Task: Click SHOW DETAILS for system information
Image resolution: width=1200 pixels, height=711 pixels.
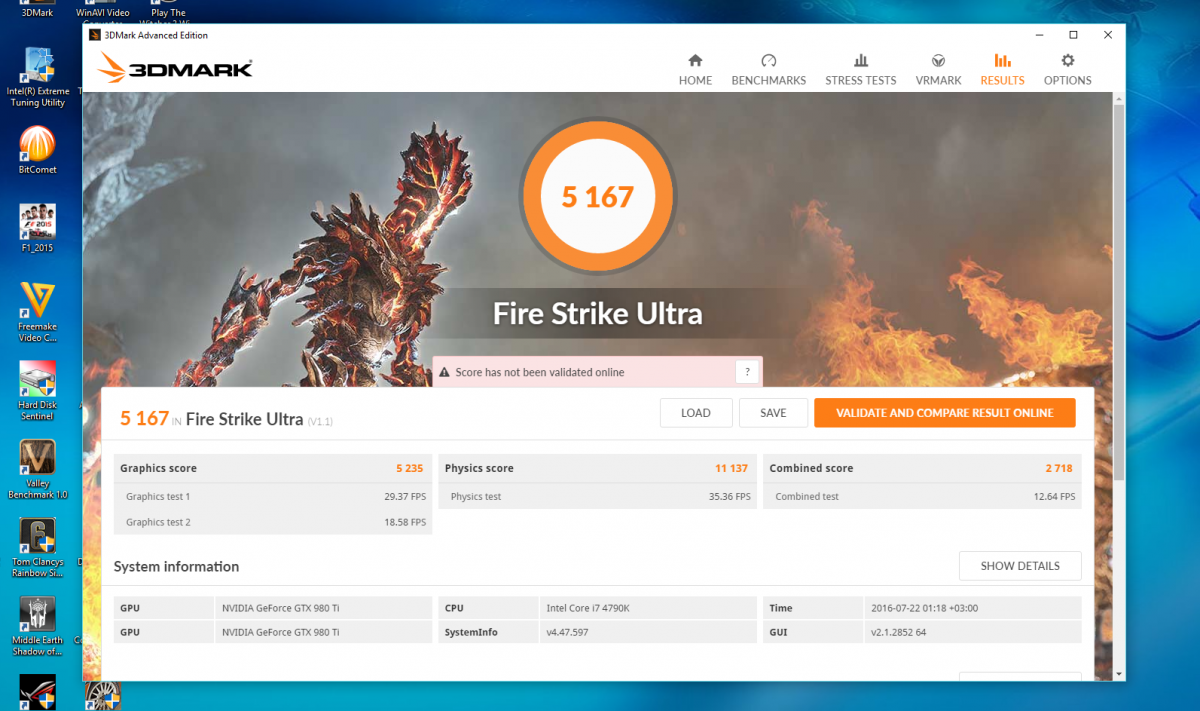Action: coord(1020,566)
